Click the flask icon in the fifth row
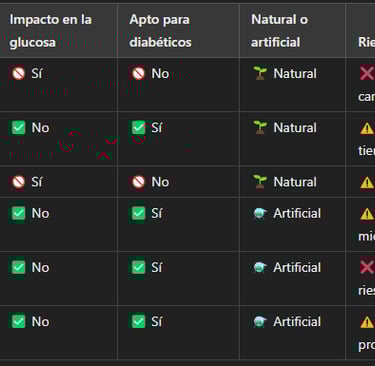Screen dimensions: 375x366 tap(260, 267)
